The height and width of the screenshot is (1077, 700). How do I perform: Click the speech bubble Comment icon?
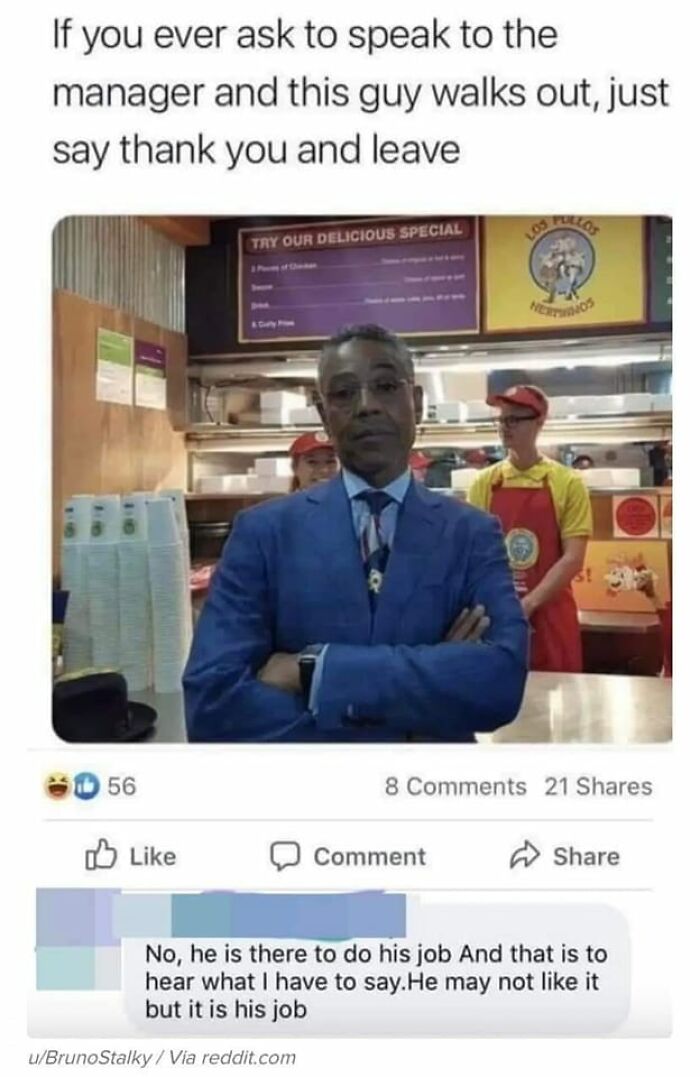[x=284, y=857]
